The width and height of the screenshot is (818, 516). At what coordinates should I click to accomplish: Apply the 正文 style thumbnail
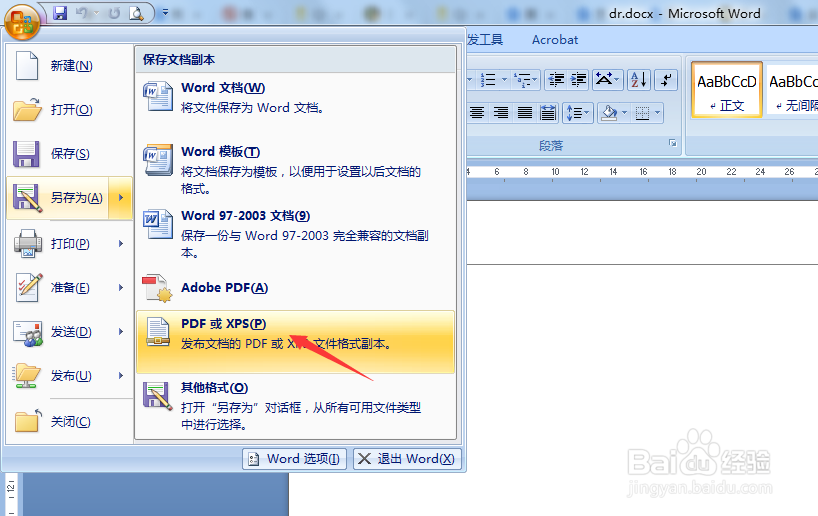click(727, 89)
